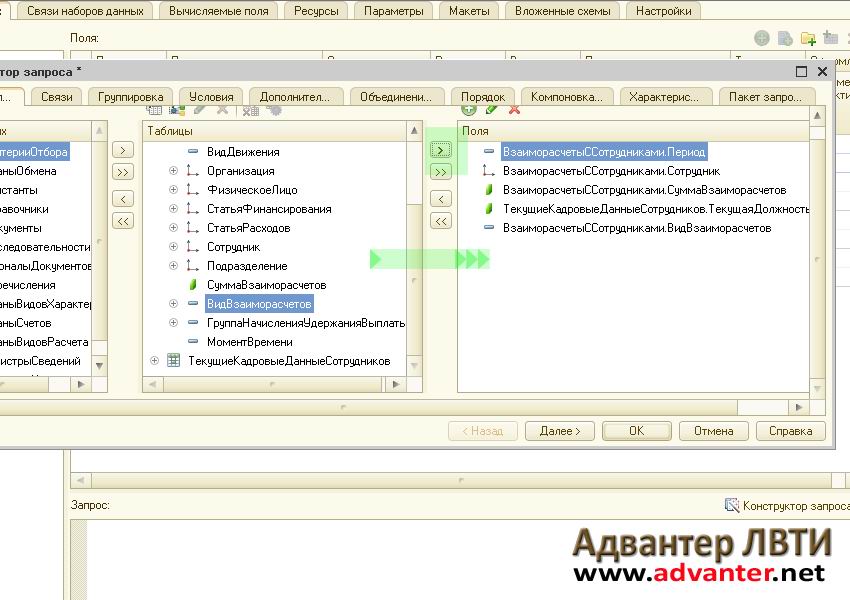Click the Таблицы panel horizontal scrollbar

point(270,384)
